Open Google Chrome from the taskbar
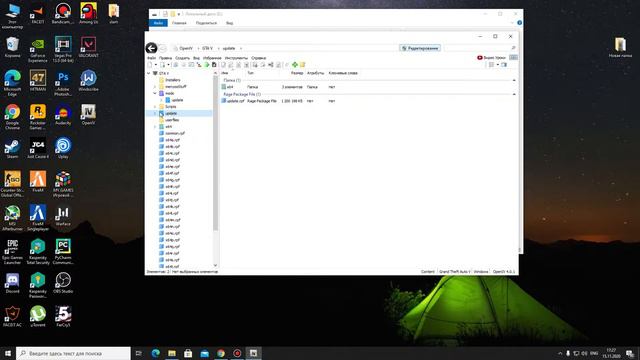The image size is (640, 360). [x=221, y=353]
